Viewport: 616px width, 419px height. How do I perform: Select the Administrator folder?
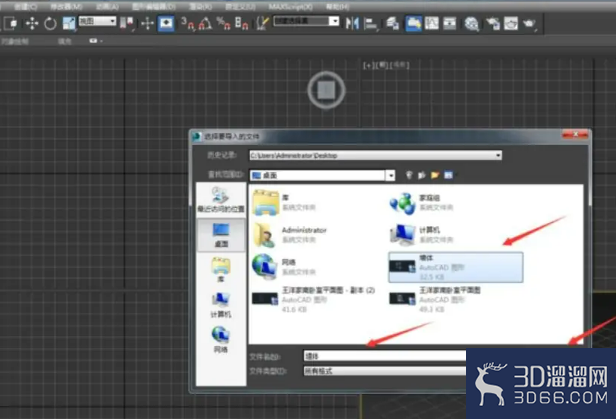point(290,234)
